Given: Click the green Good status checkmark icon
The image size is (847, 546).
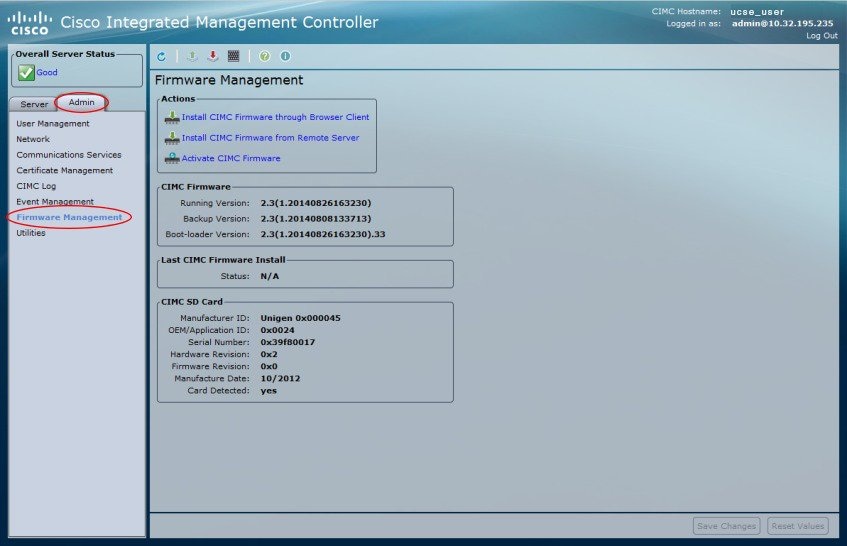Looking at the screenshot, I should pyautogui.click(x=26, y=72).
